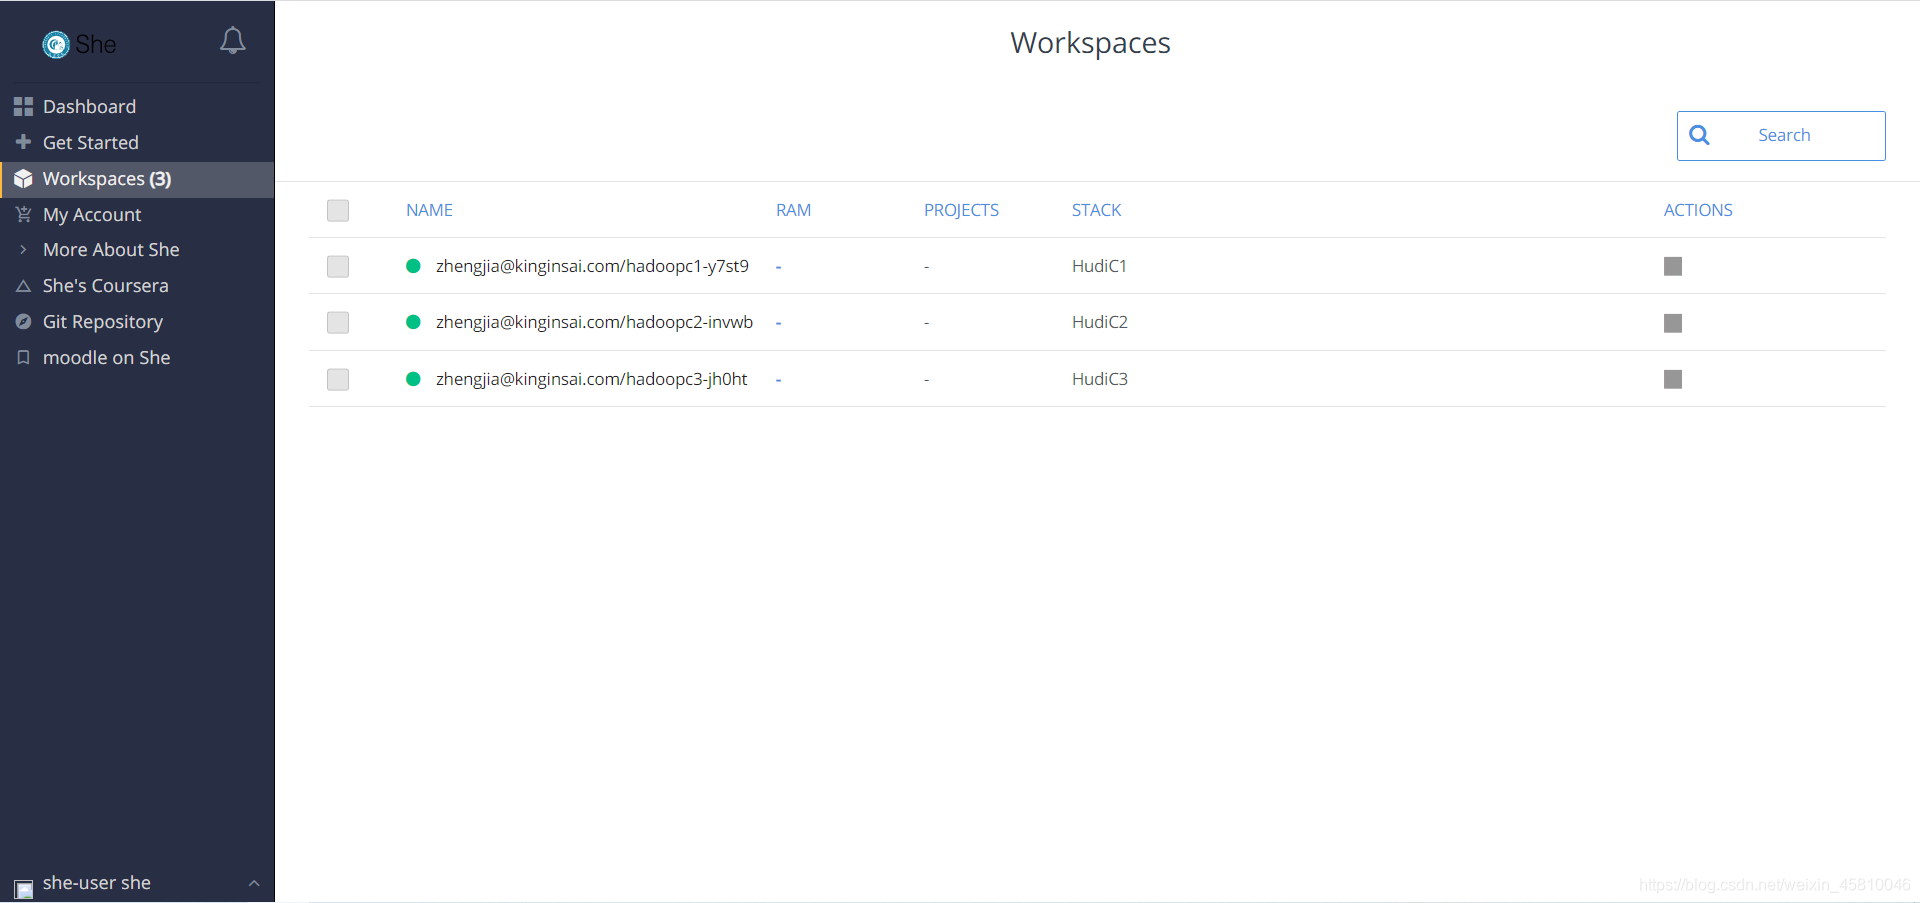
Task: Check the box for hadoopc1-y7st9
Action: click(x=338, y=266)
